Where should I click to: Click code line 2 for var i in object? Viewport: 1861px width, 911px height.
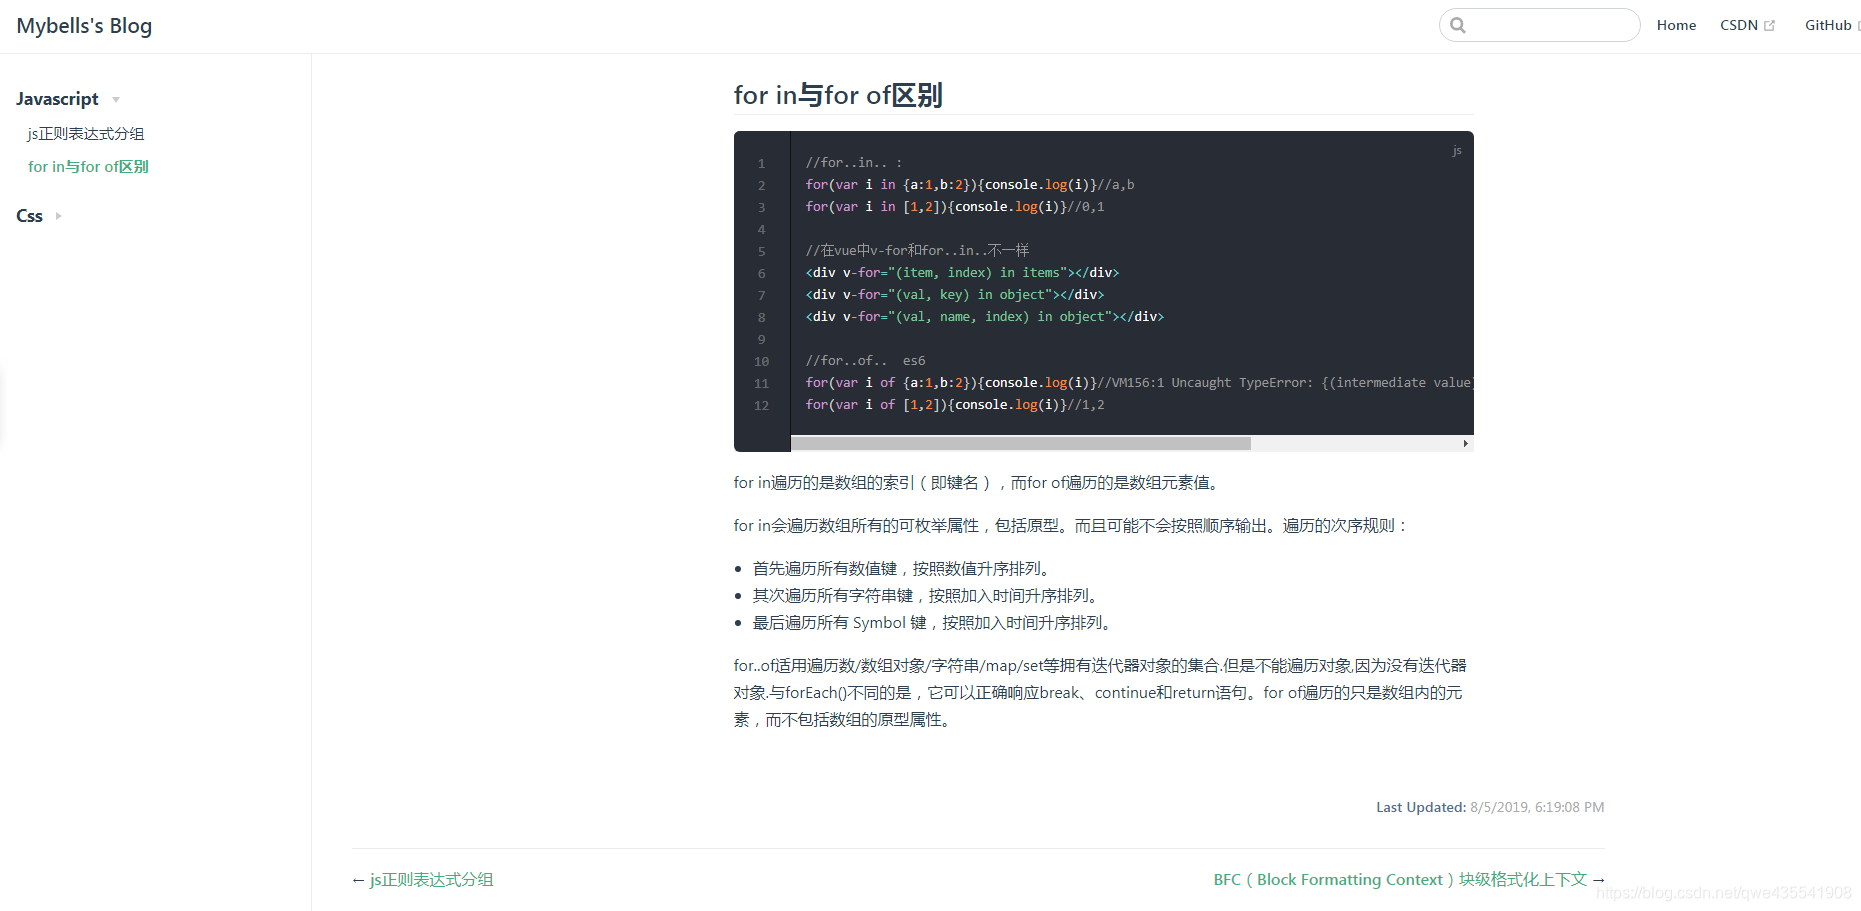pyautogui.click(x=970, y=185)
